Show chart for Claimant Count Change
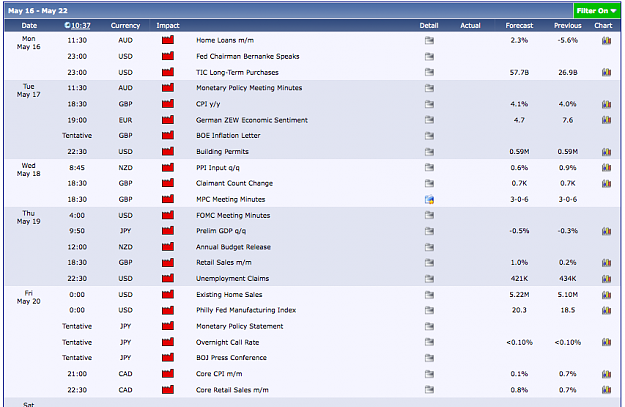This screenshot has width=625, height=407. coord(606,183)
